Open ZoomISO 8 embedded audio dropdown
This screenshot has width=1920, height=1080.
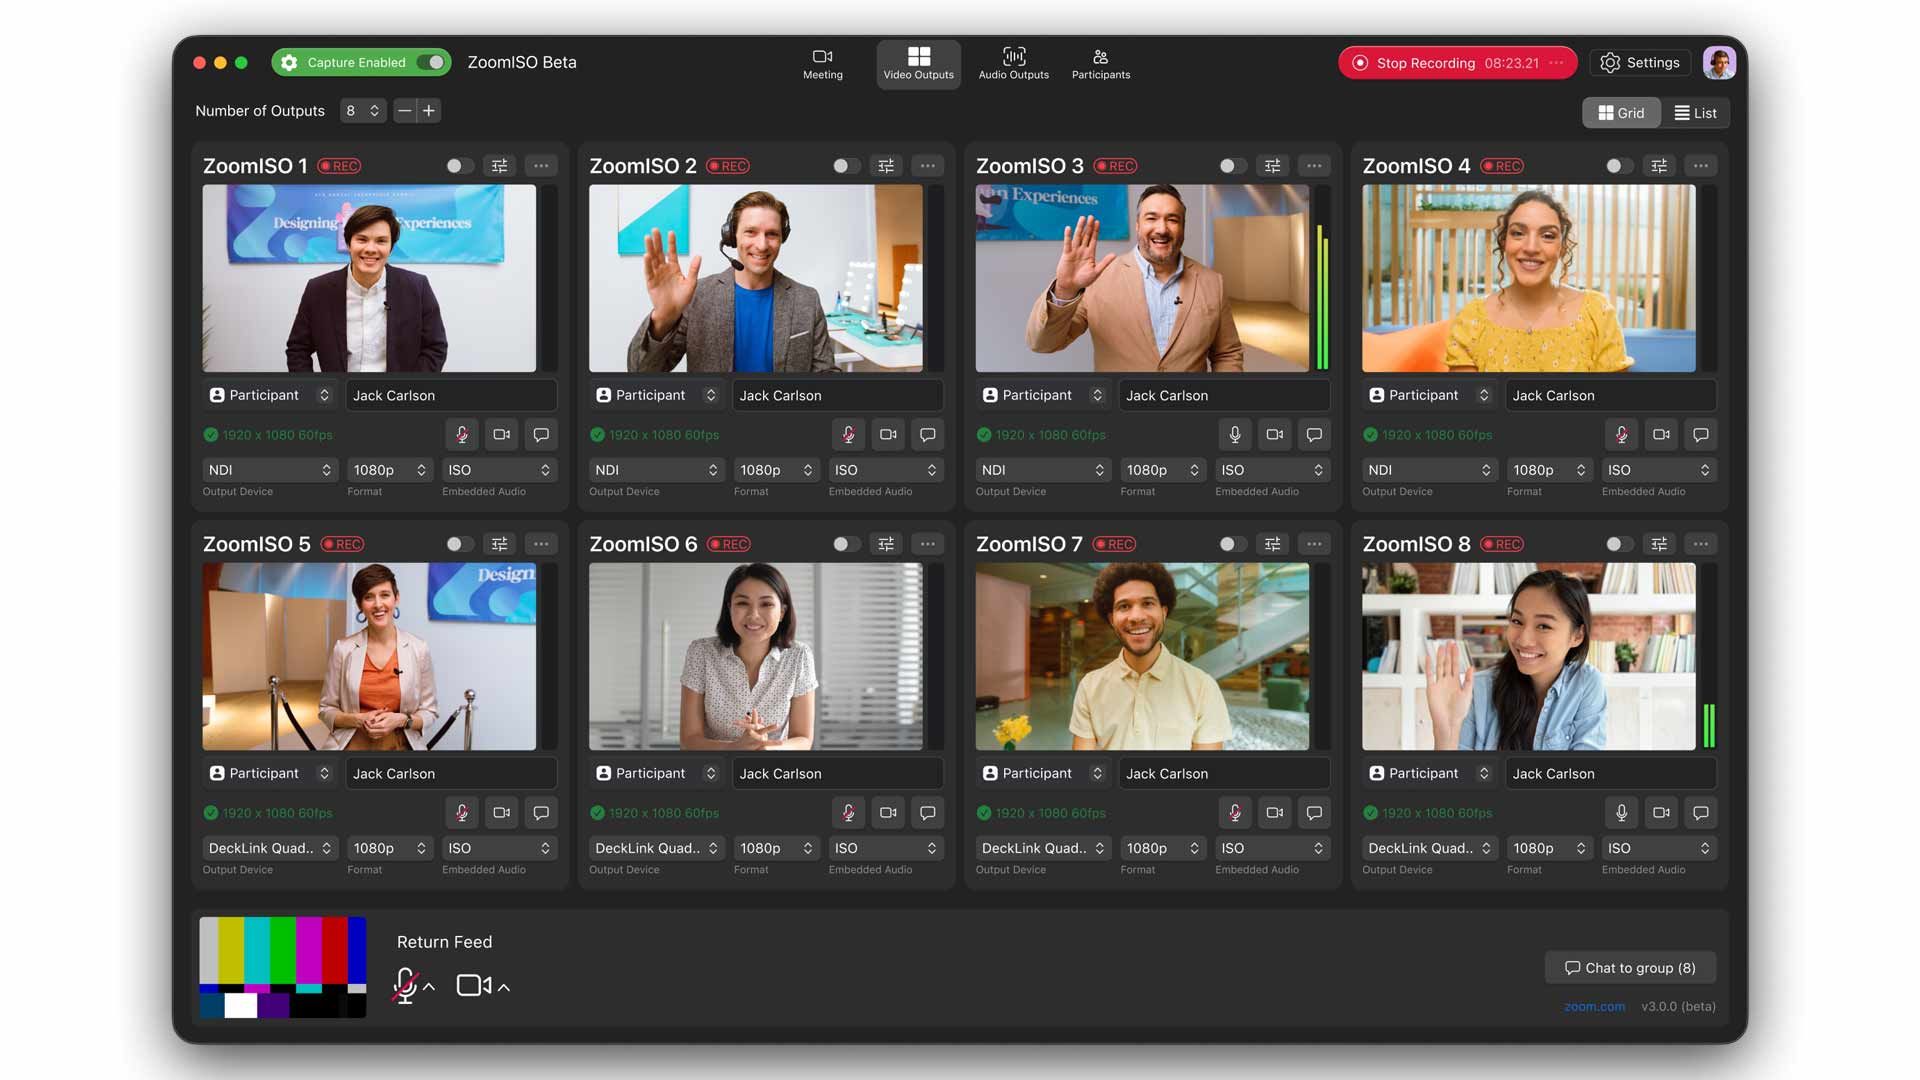[x=1659, y=848]
